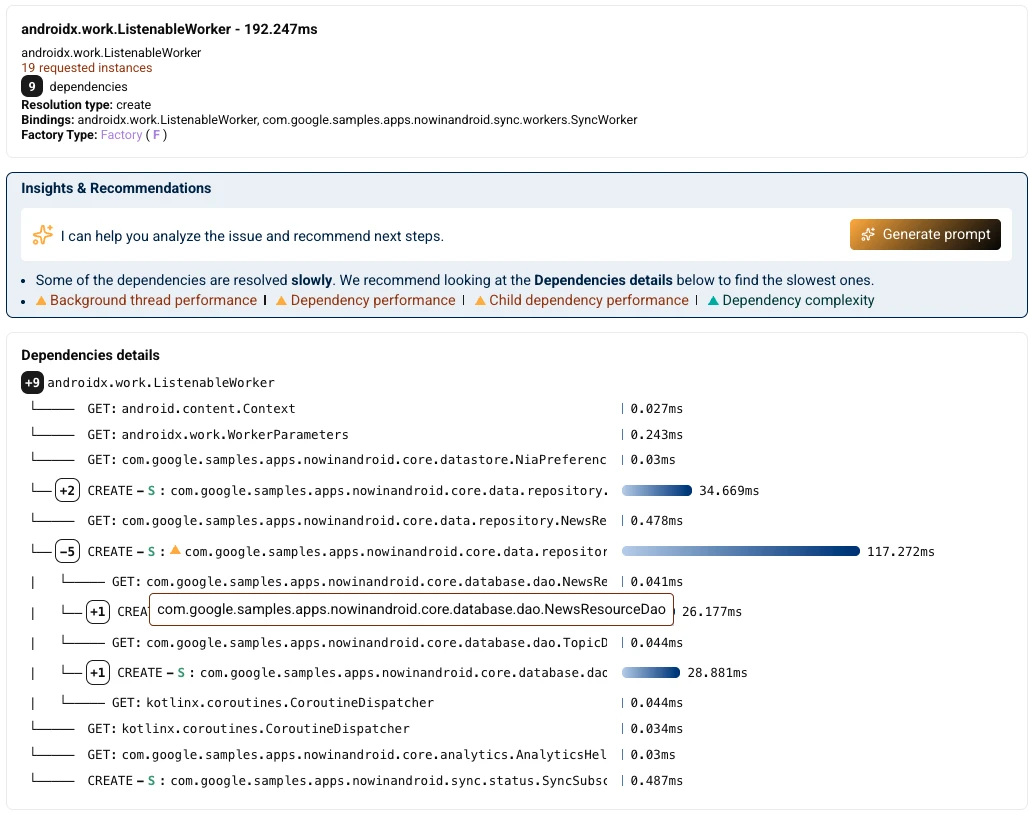The image size is (1036, 818).
Task: Toggle the +9 ListenableWorker root node
Action: point(32,382)
